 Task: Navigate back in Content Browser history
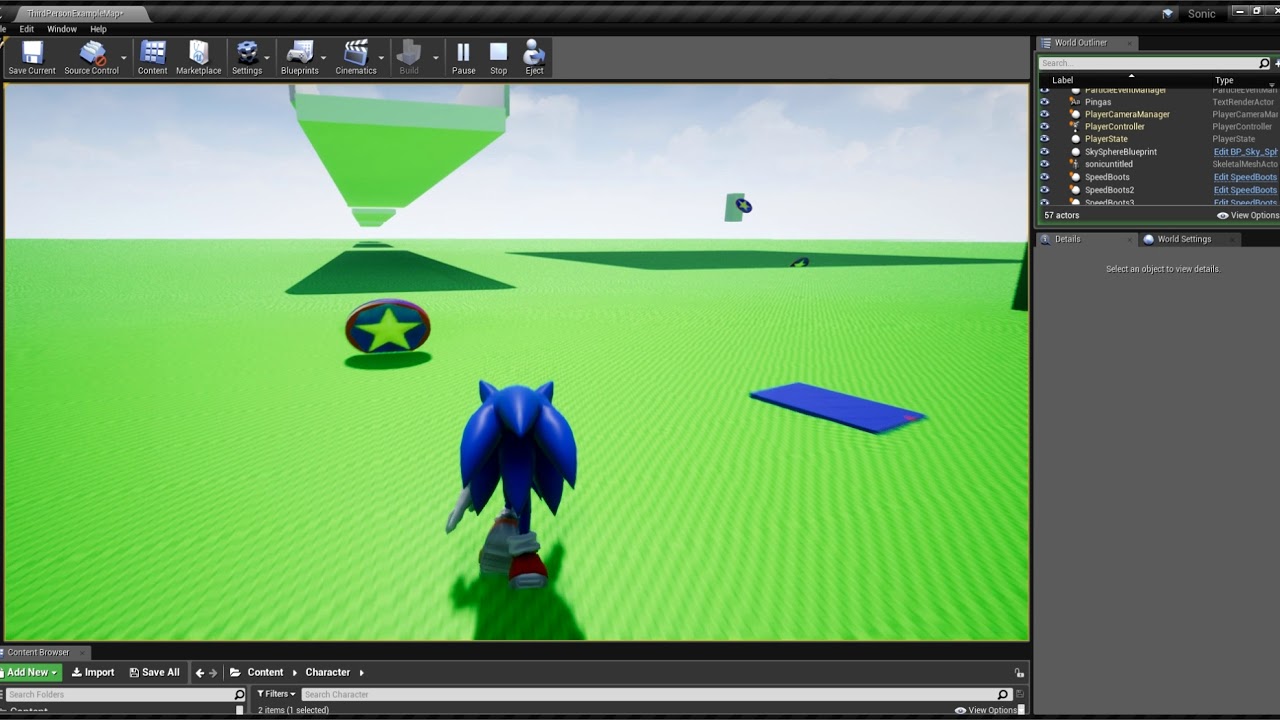pyautogui.click(x=200, y=673)
